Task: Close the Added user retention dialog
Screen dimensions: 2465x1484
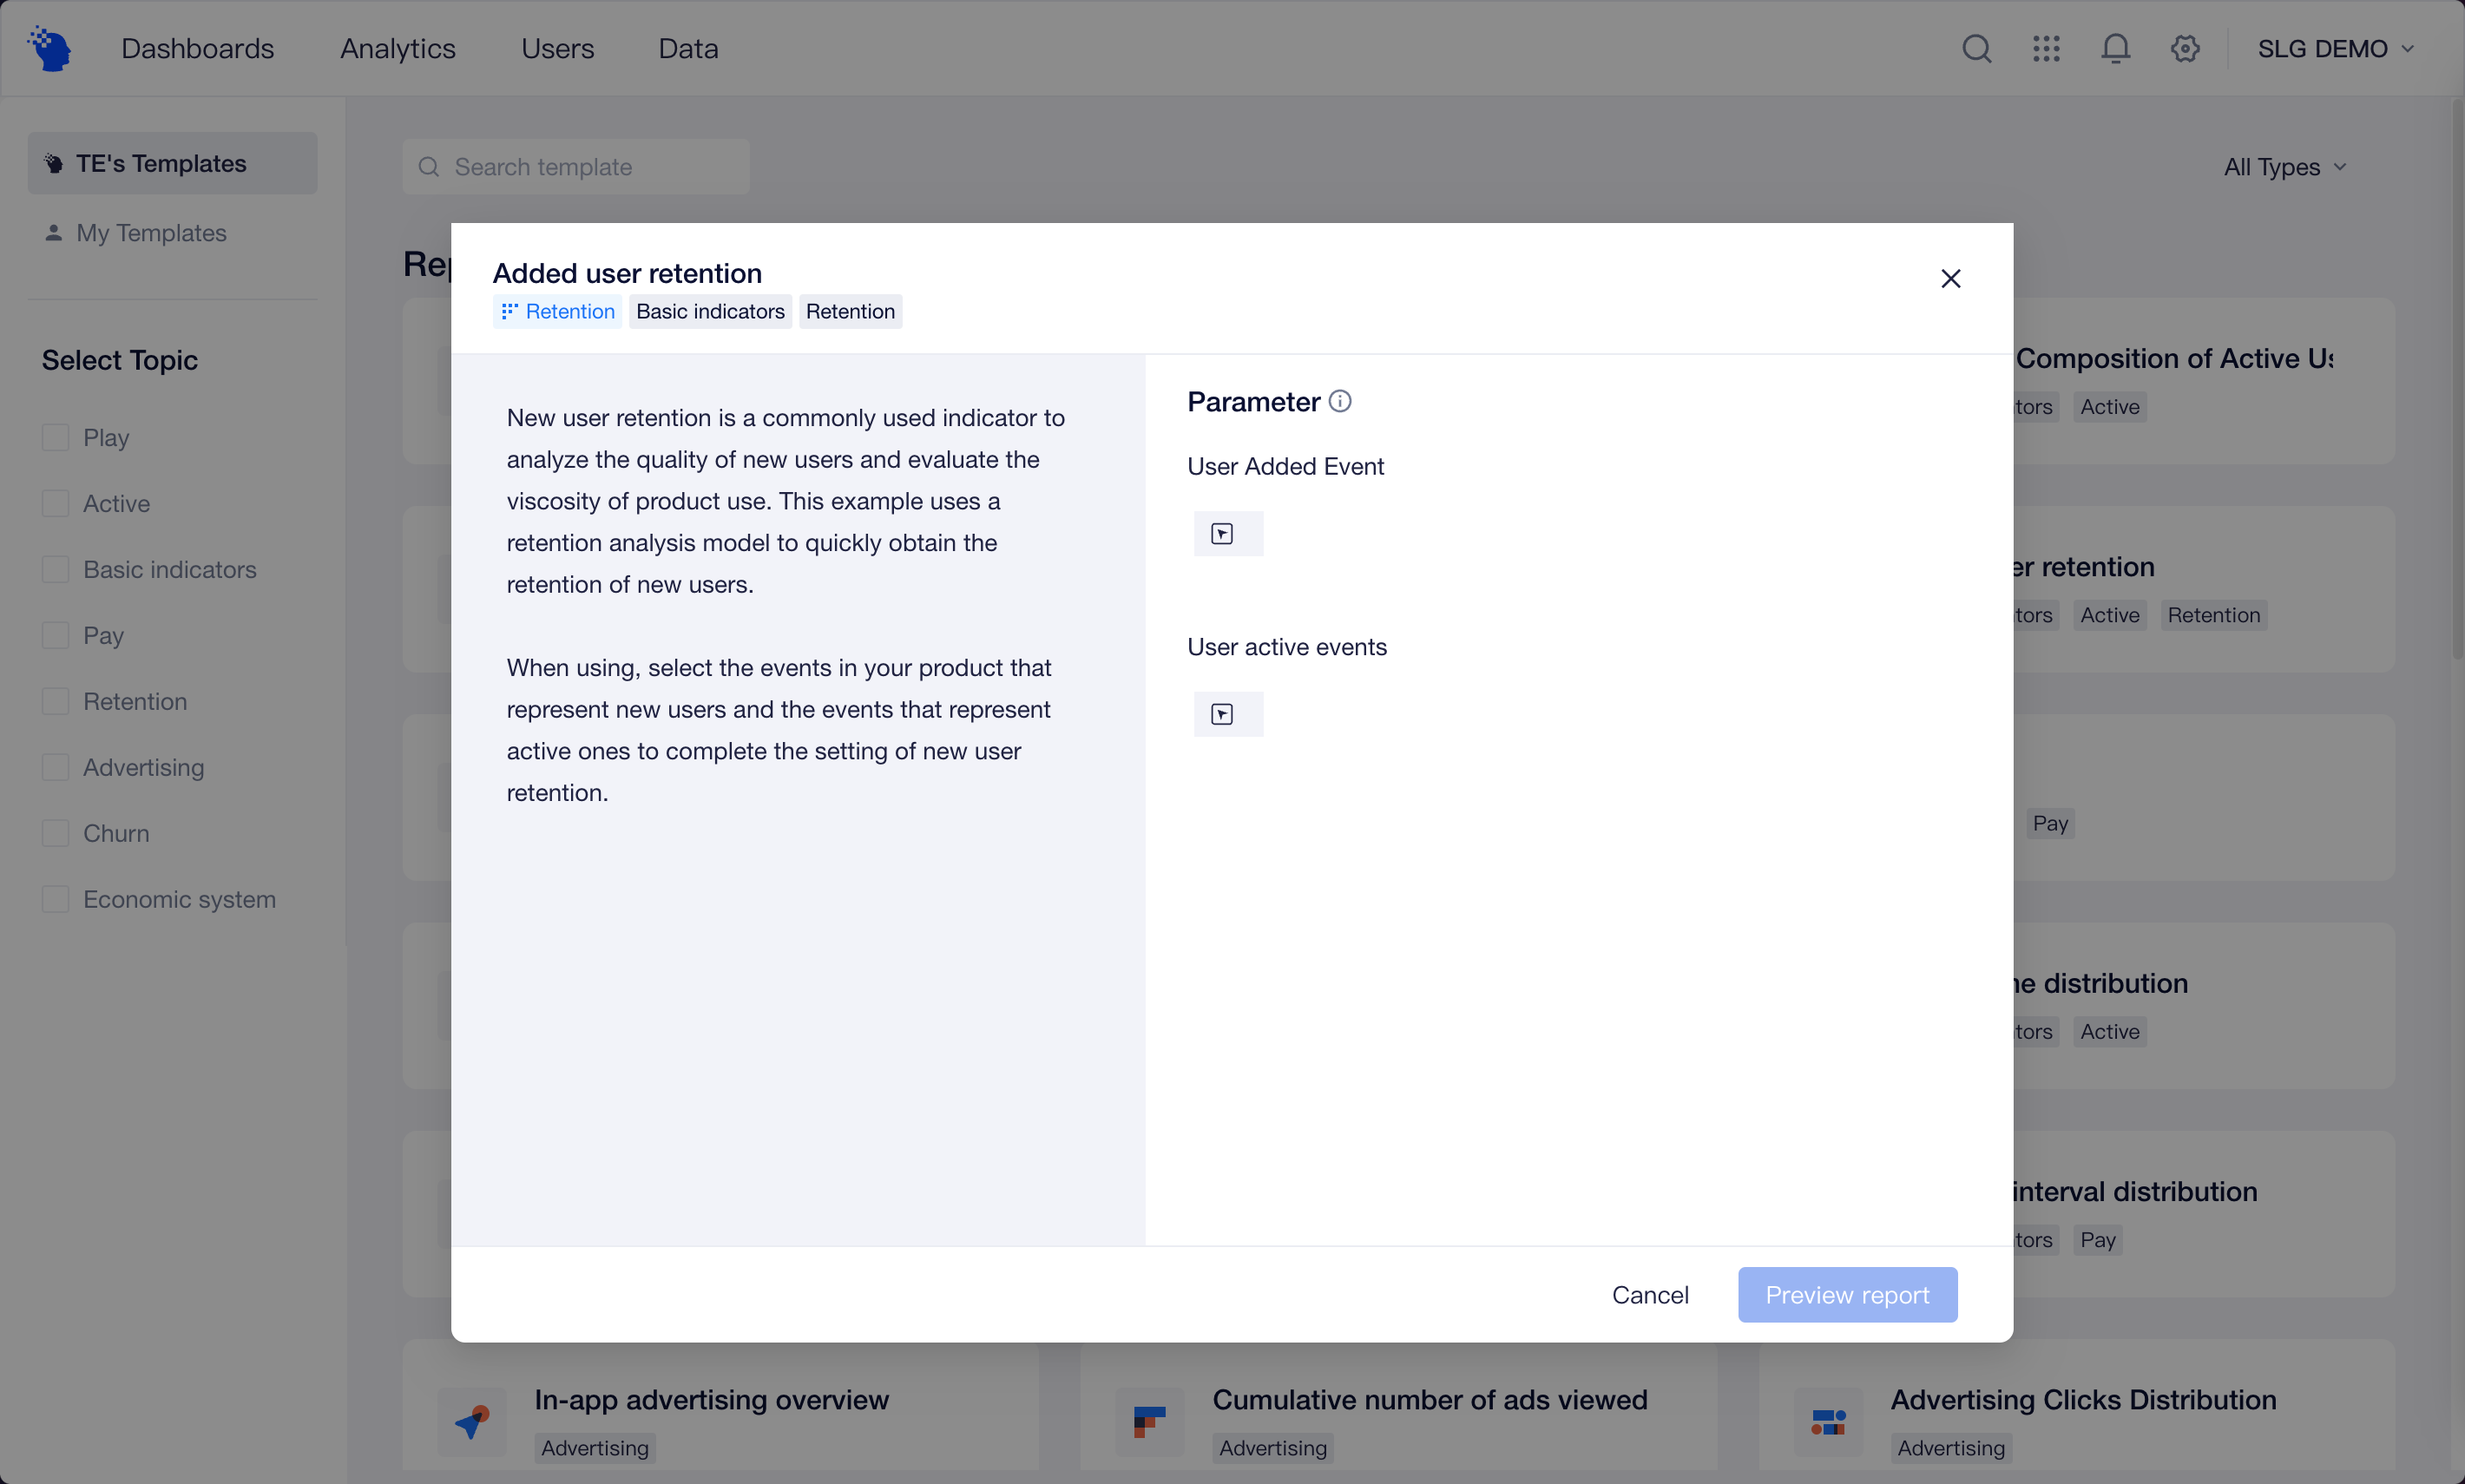Action: coord(1950,278)
